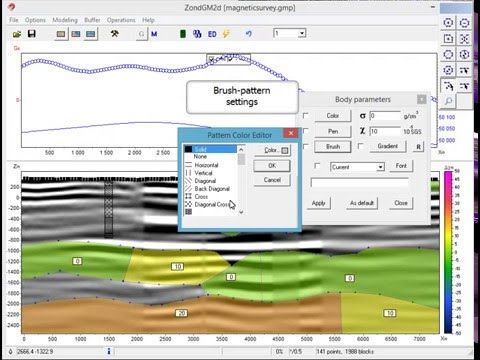Click the Brush button in Body parameters

tap(333, 147)
